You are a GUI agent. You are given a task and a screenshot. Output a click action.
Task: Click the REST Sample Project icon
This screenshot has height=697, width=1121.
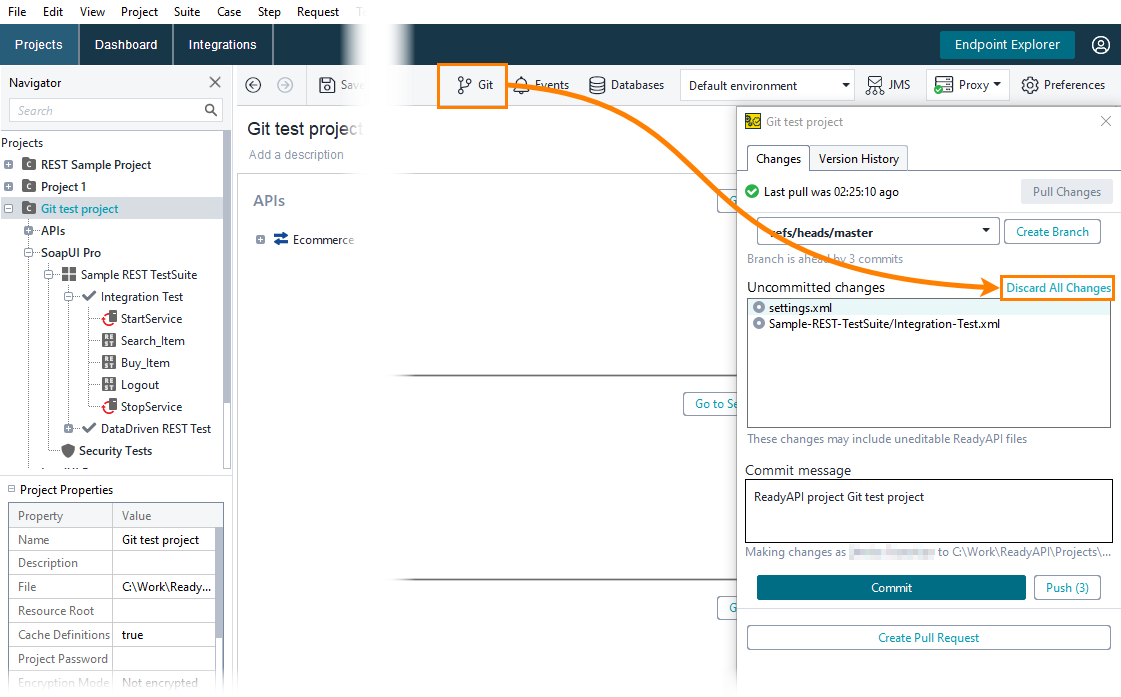pos(29,164)
